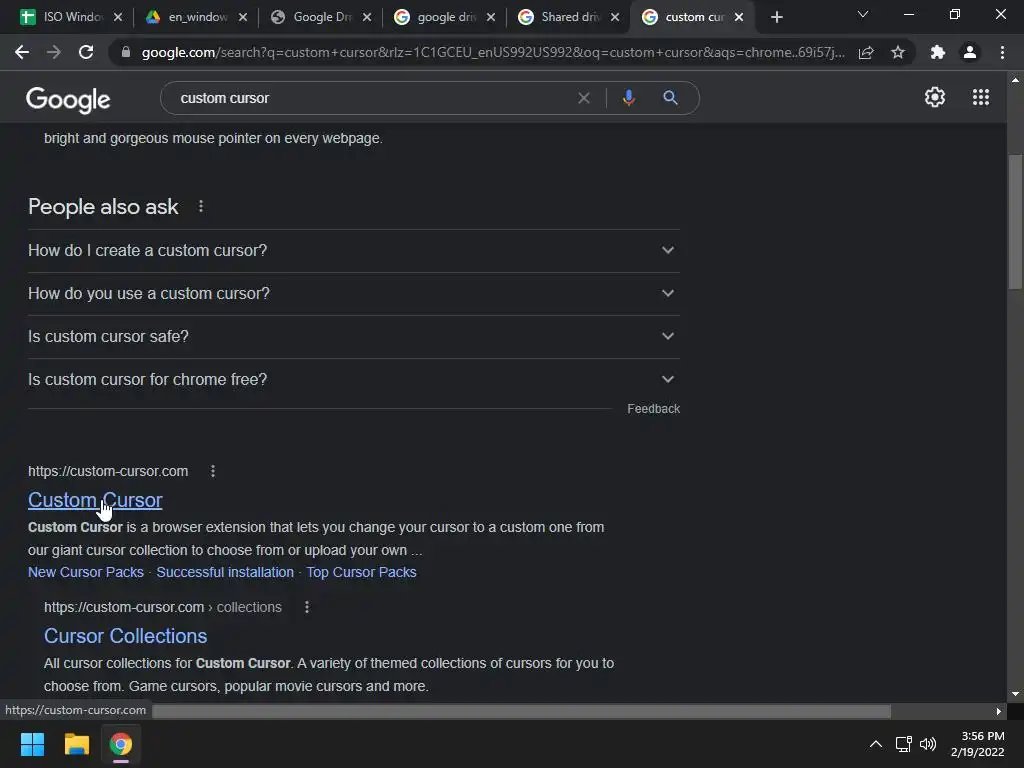1024x768 pixels.
Task: Submit the search with the magnifier icon
Action: click(x=670, y=98)
